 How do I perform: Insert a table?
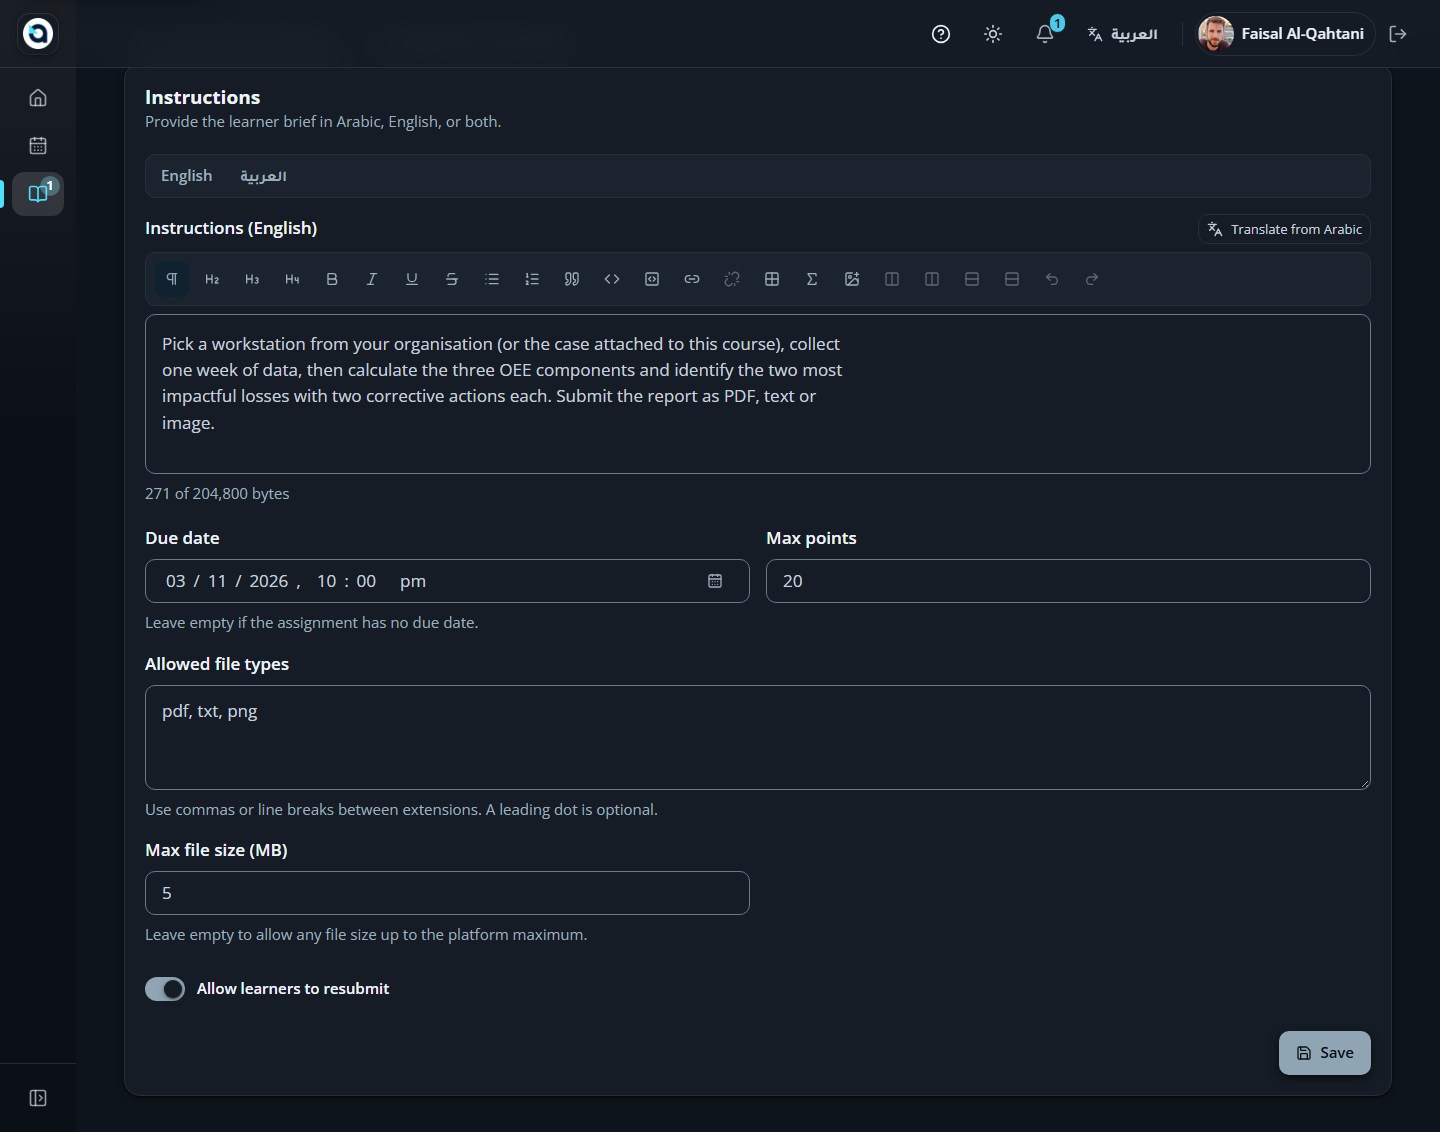tap(772, 279)
